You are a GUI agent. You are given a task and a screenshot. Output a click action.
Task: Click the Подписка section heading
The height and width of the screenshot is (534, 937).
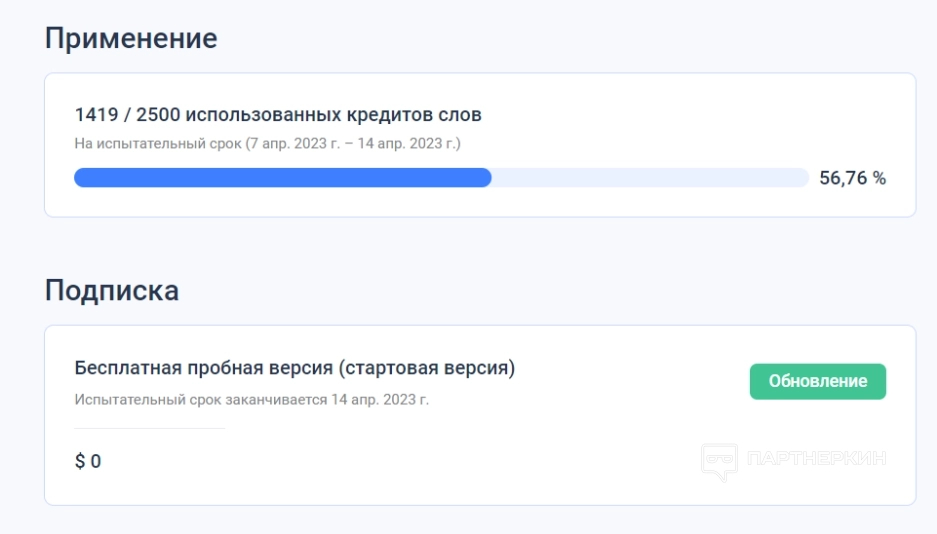click(112, 291)
